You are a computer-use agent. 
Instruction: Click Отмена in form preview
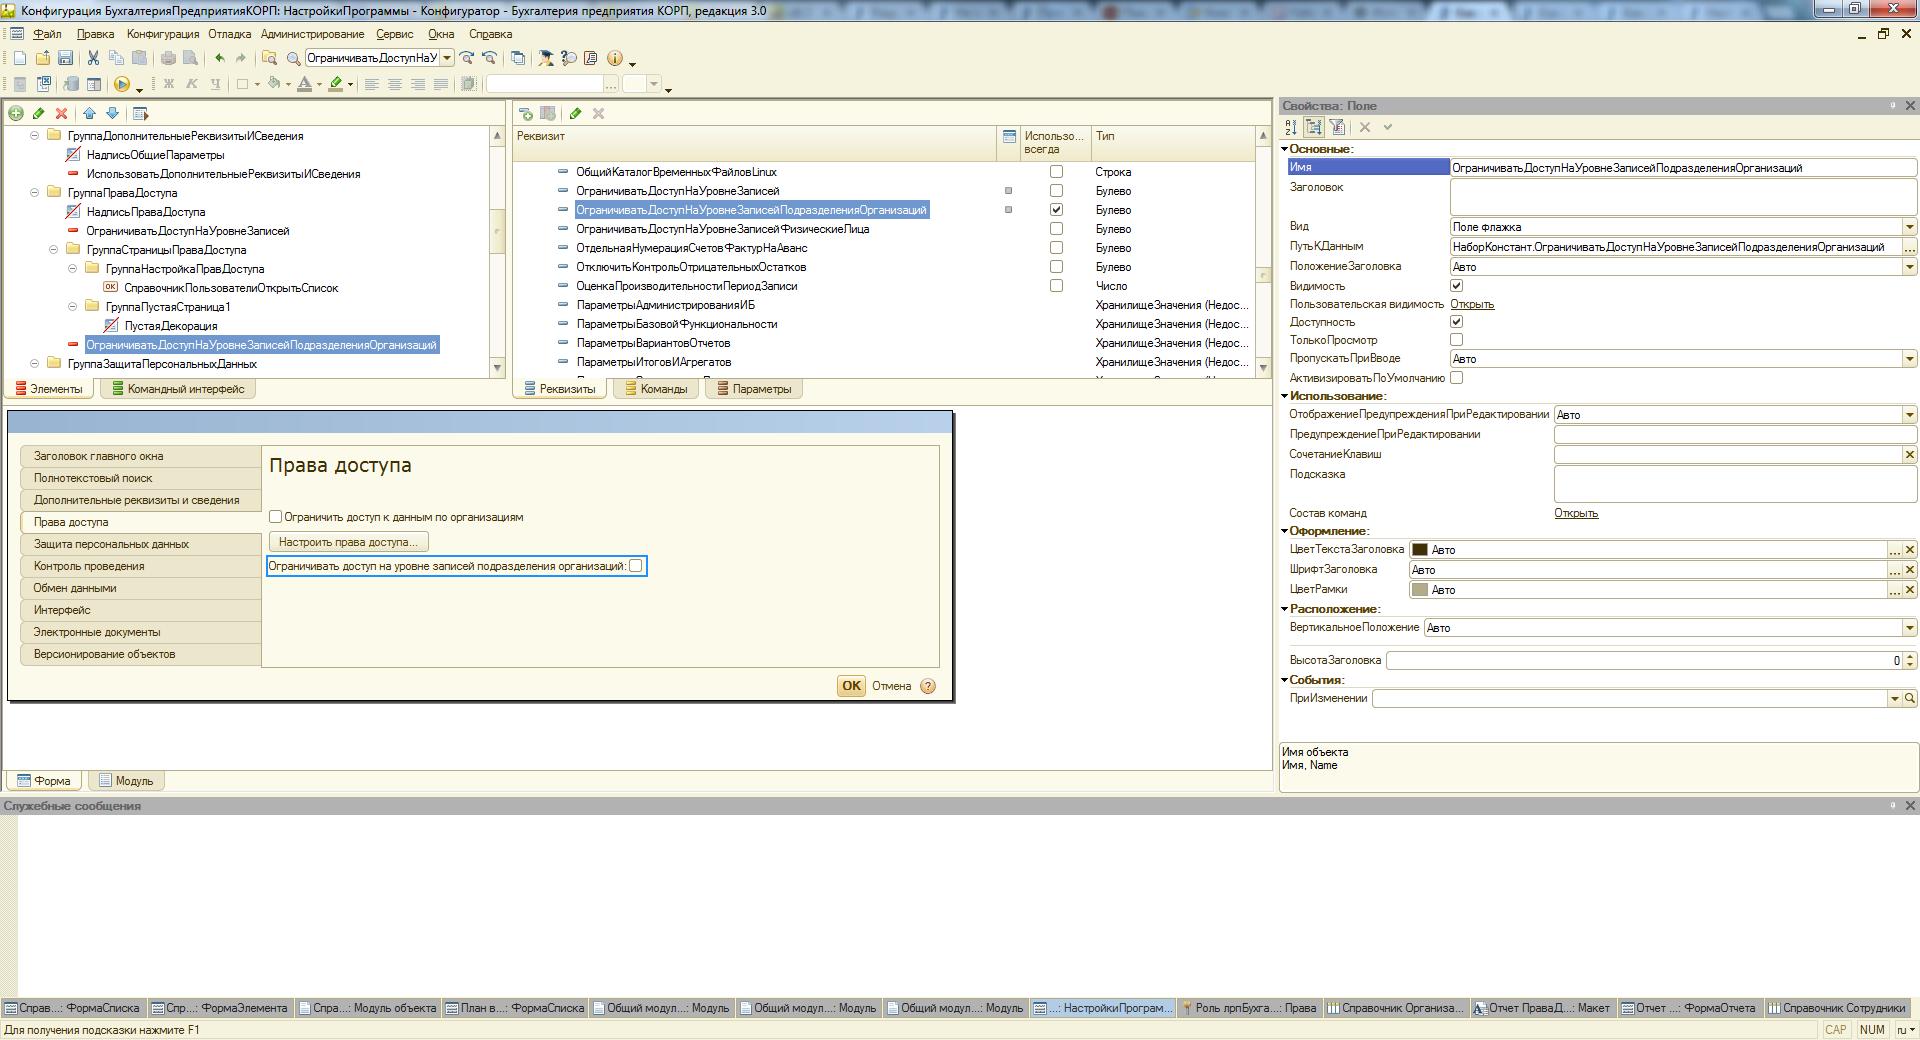891,686
